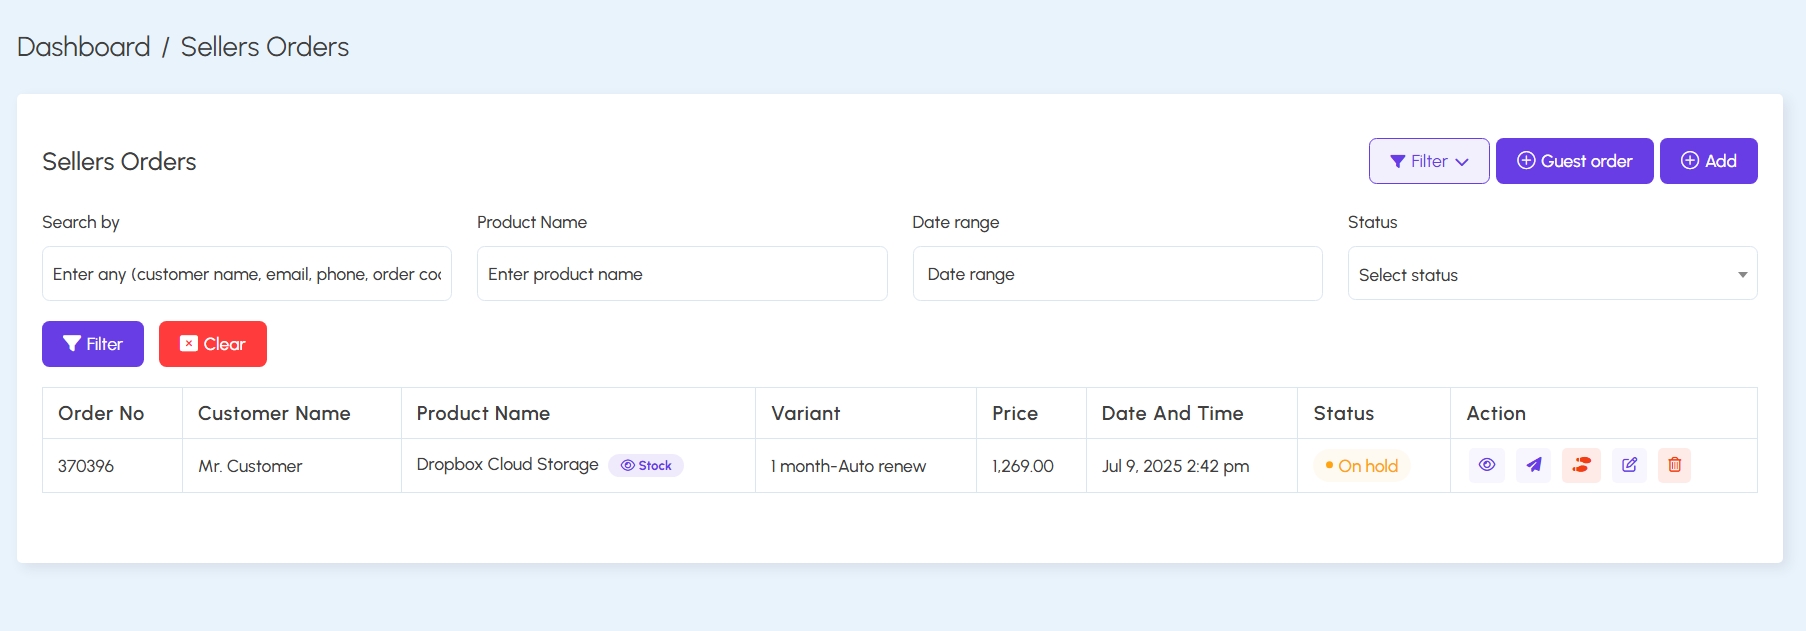Go to Dashboard via the breadcrumb
Viewport: 1806px width, 631px height.
[84, 47]
